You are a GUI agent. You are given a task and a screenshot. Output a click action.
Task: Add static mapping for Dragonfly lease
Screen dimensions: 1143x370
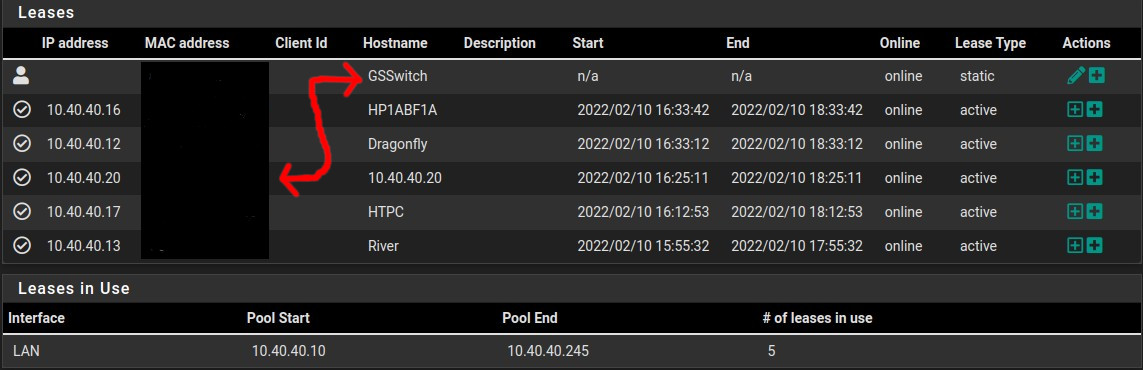(1074, 143)
